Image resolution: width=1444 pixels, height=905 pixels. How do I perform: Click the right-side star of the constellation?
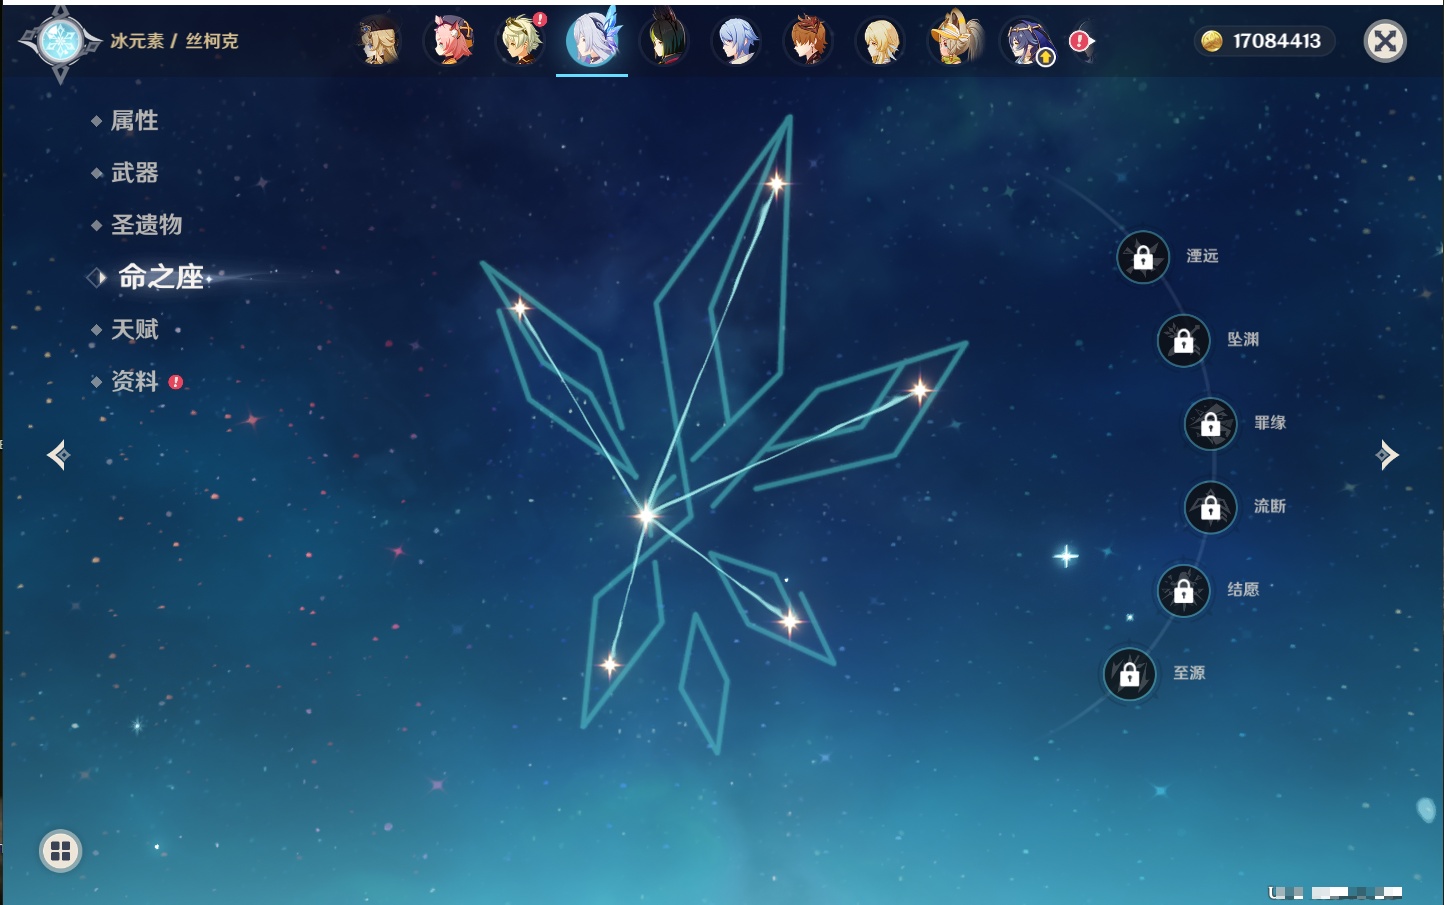click(x=919, y=389)
